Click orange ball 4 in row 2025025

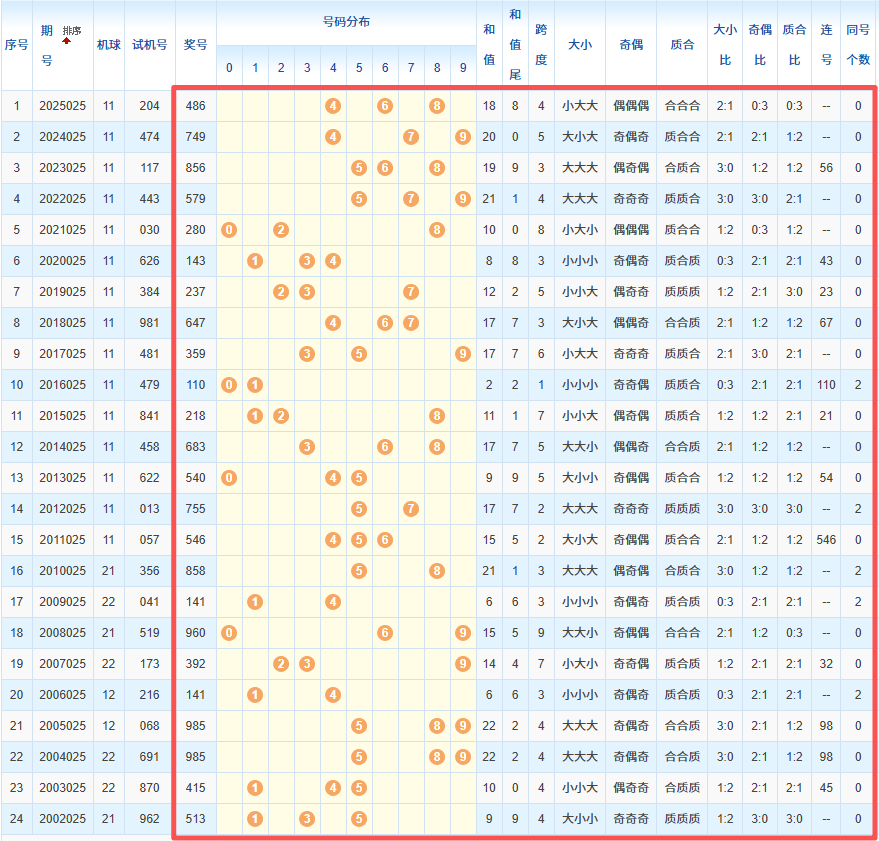click(x=333, y=106)
